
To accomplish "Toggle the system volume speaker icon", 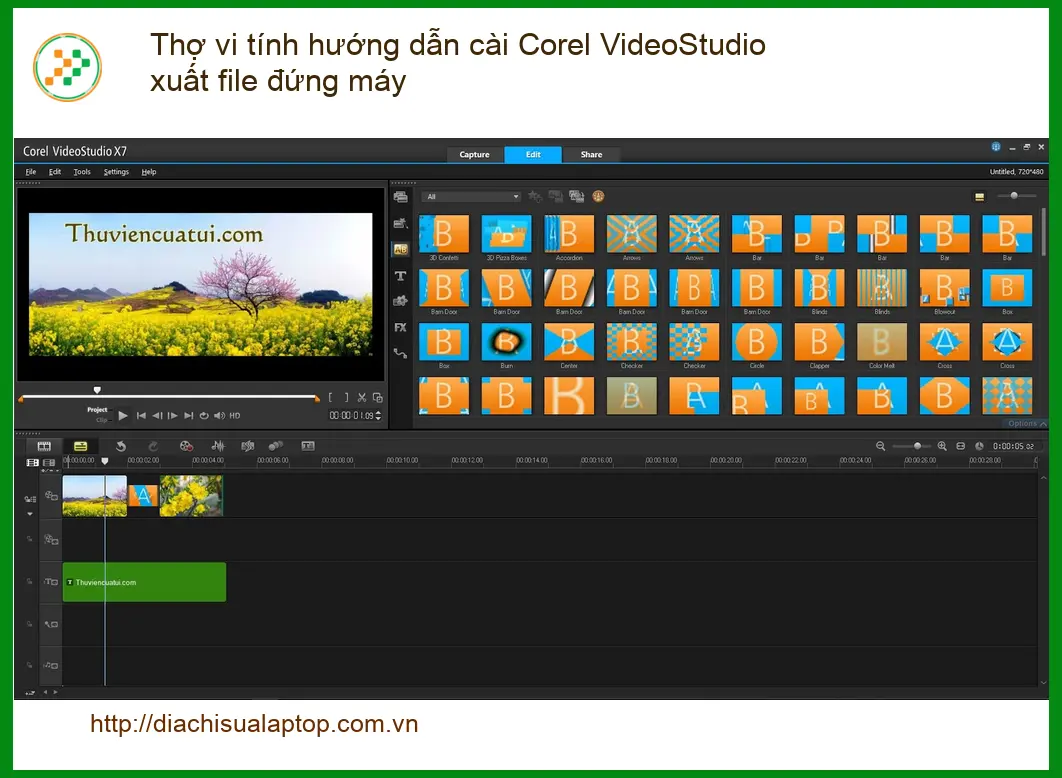I will (219, 416).
